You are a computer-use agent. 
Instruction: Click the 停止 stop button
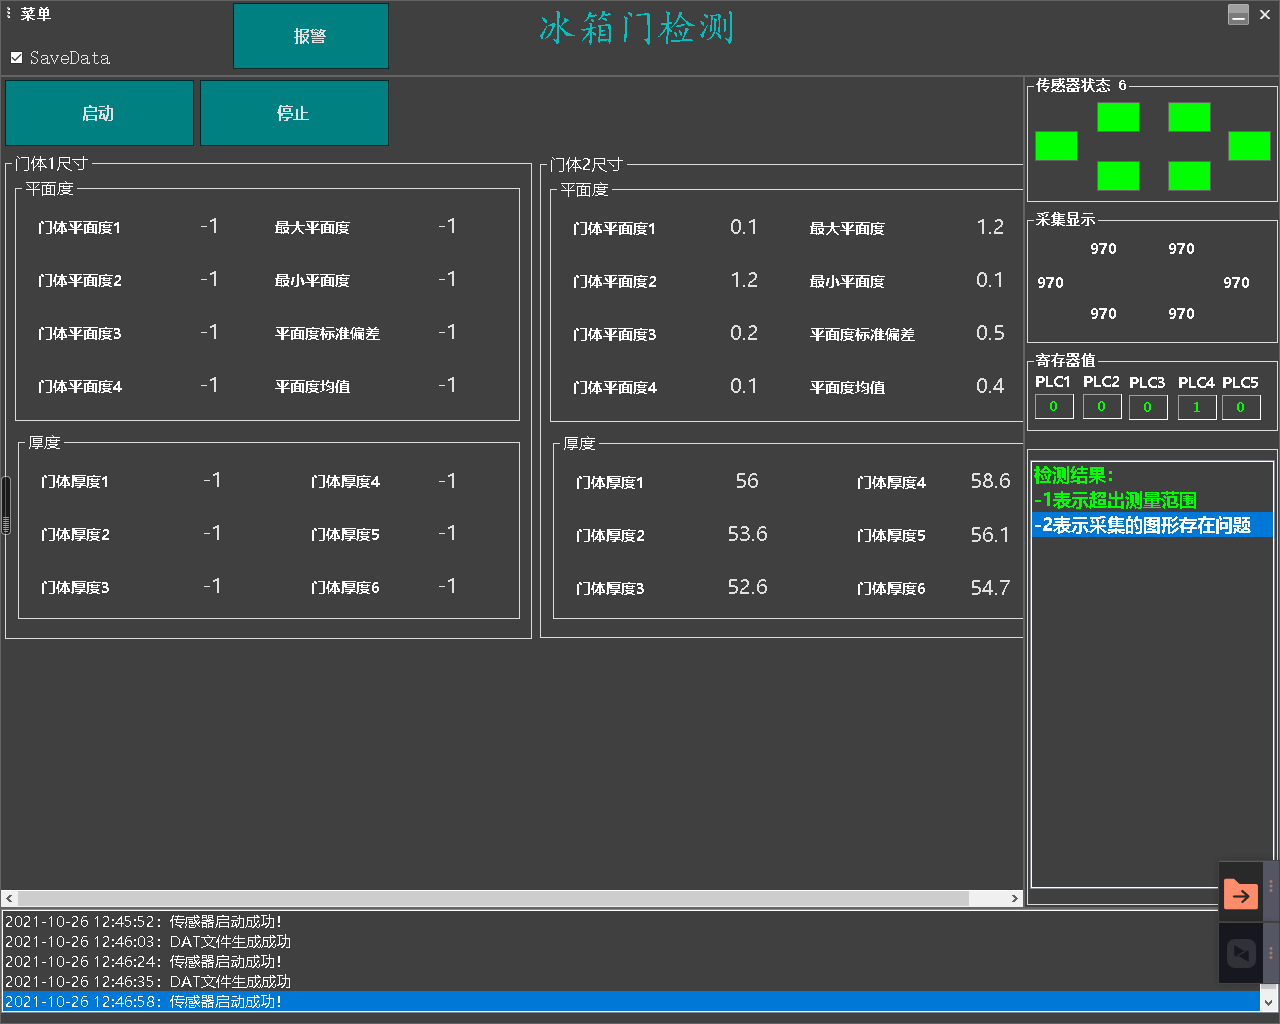click(x=294, y=113)
